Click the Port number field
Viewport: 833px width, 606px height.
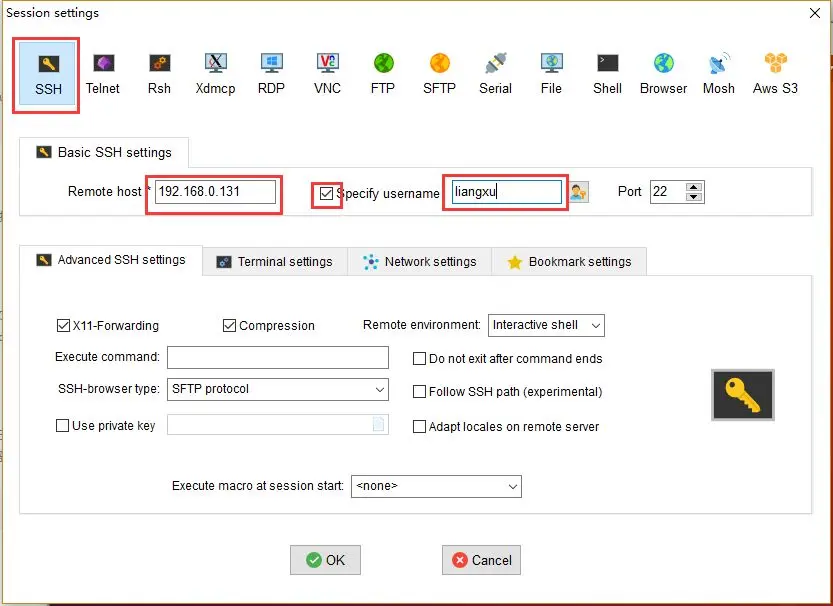(668, 192)
